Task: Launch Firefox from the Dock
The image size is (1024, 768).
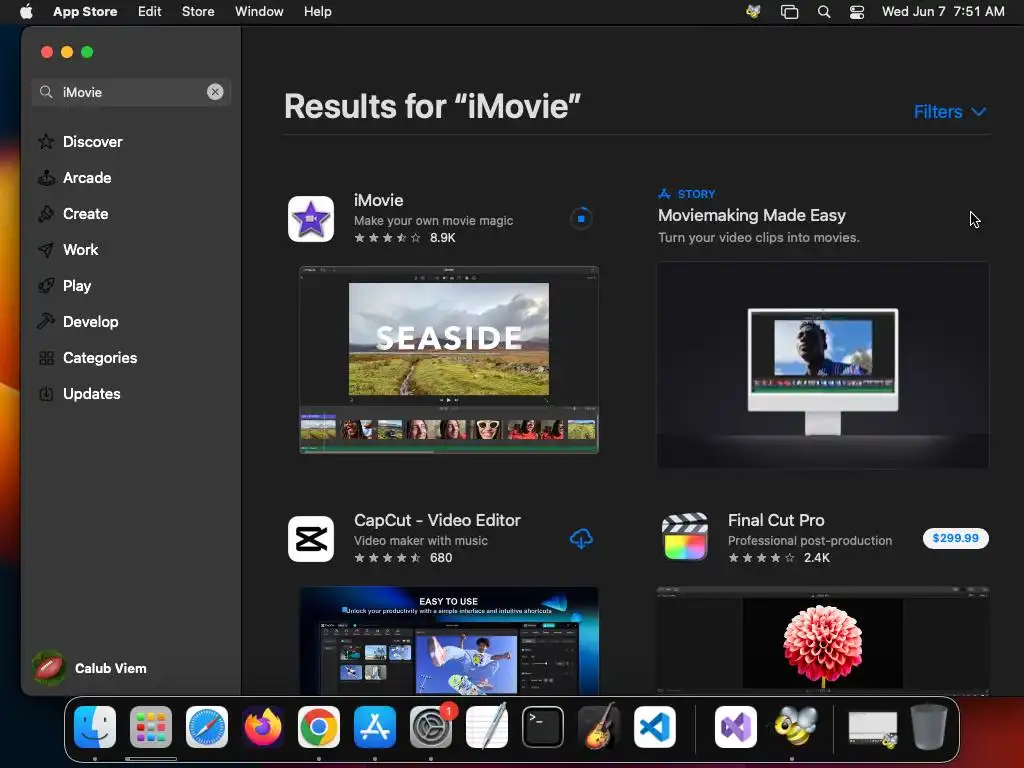Action: tap(263, 727)
